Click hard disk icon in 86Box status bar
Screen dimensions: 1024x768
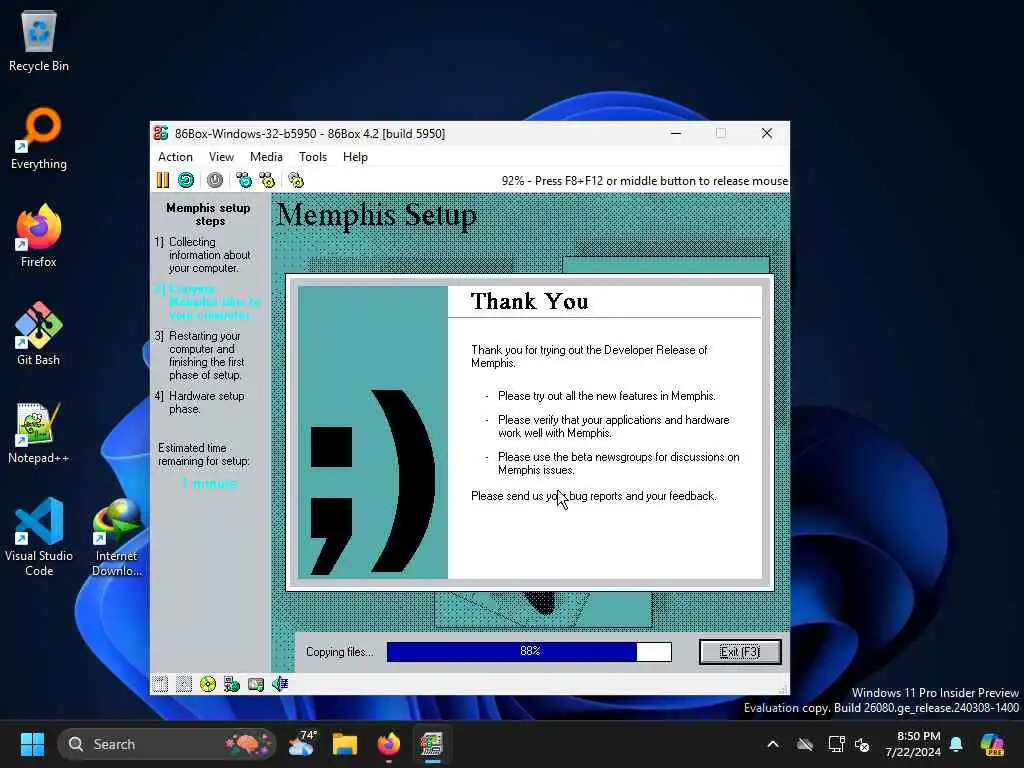tap(256, 684)
